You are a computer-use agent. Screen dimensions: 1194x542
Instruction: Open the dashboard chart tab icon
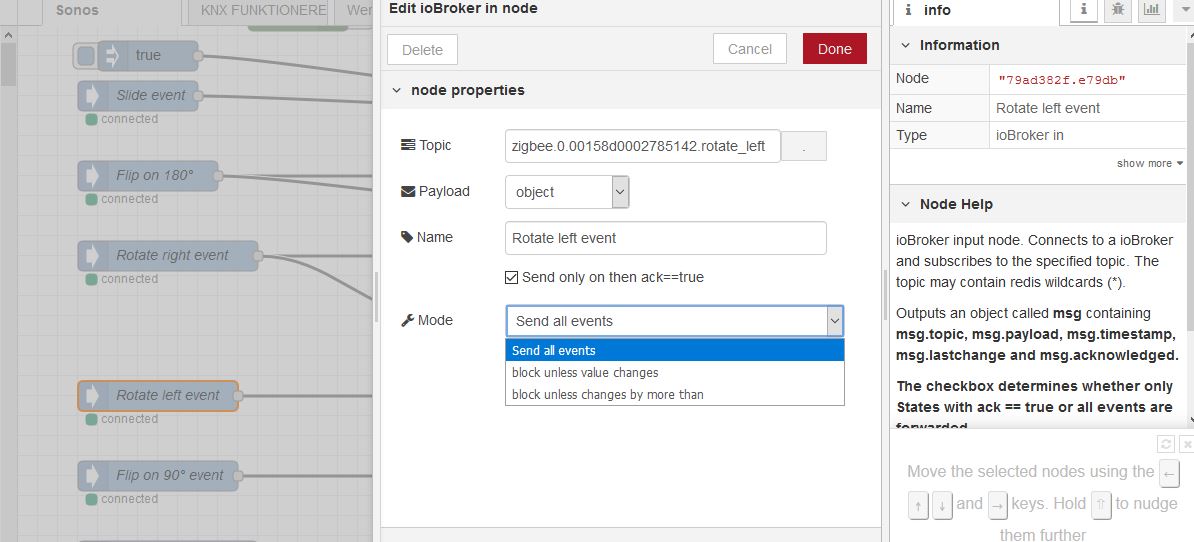tap(1152, 10)
